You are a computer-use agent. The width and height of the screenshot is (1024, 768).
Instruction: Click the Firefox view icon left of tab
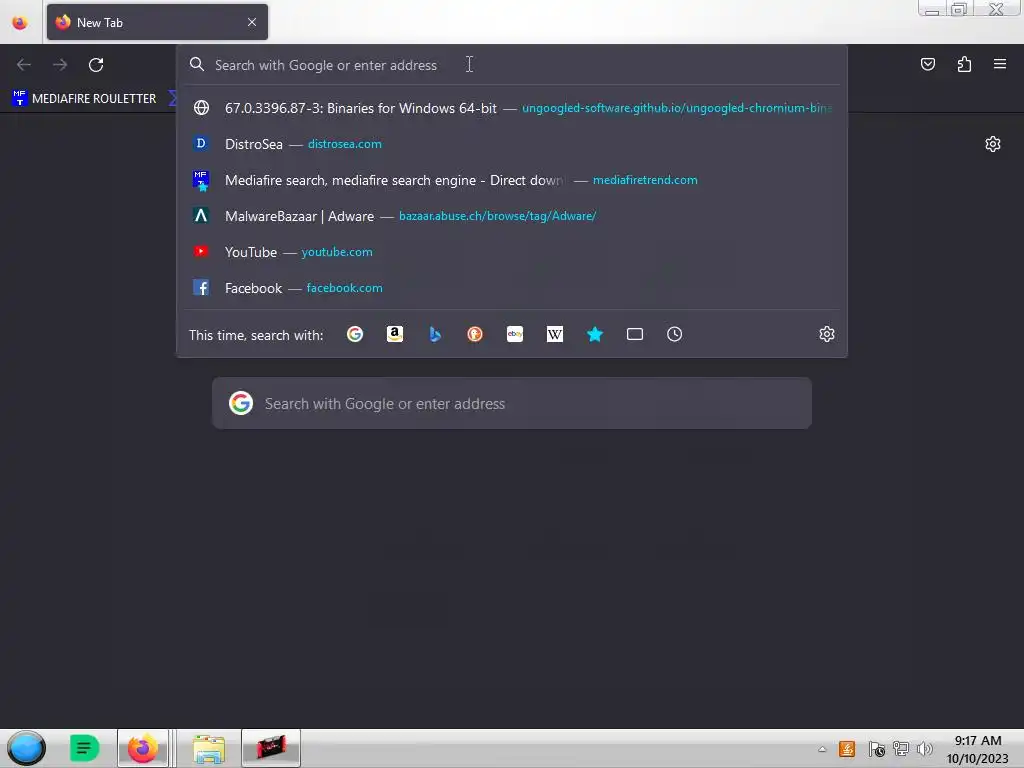(x=20, y=23)
